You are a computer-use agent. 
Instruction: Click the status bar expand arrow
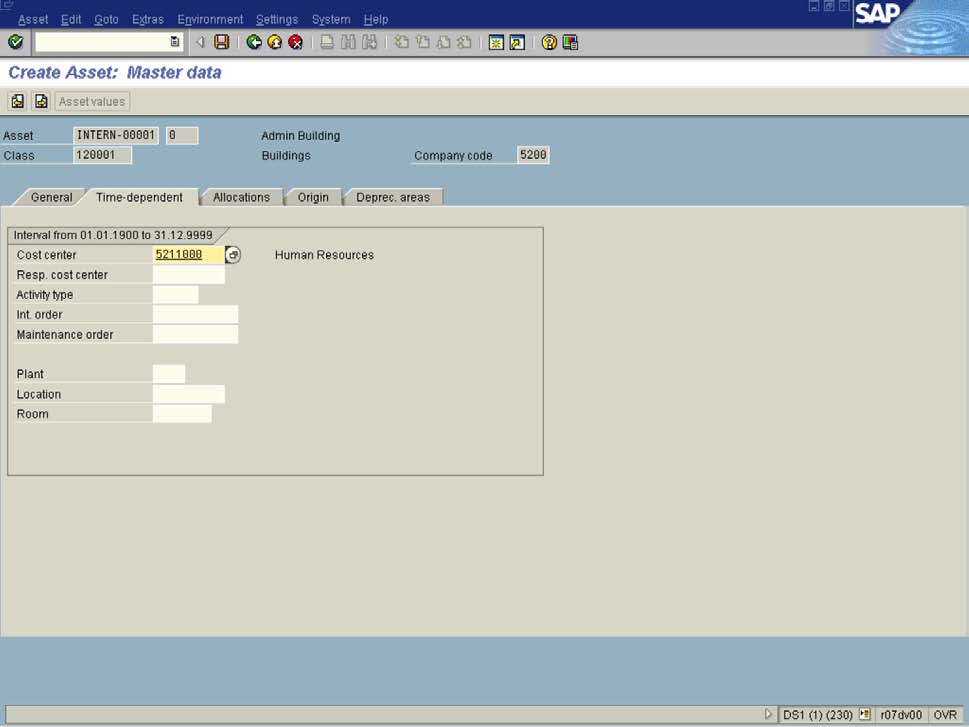pyautogui.click(x=768, y=715)
